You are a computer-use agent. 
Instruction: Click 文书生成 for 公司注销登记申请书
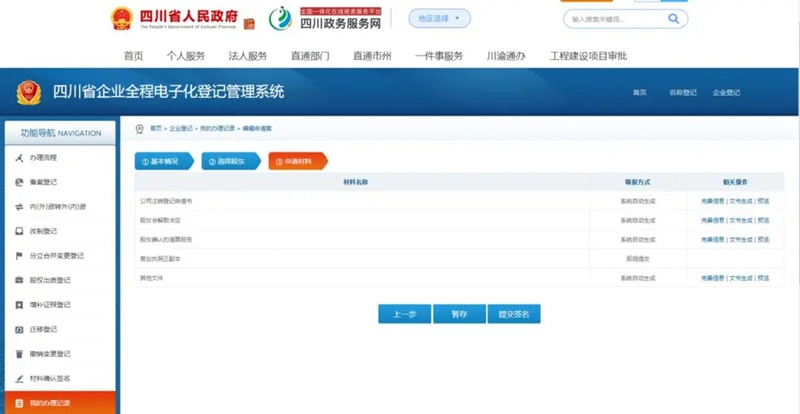coord(741,201)
